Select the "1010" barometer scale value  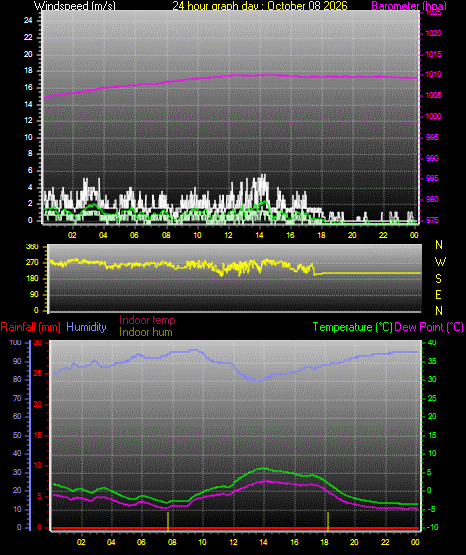click(433, 74)
